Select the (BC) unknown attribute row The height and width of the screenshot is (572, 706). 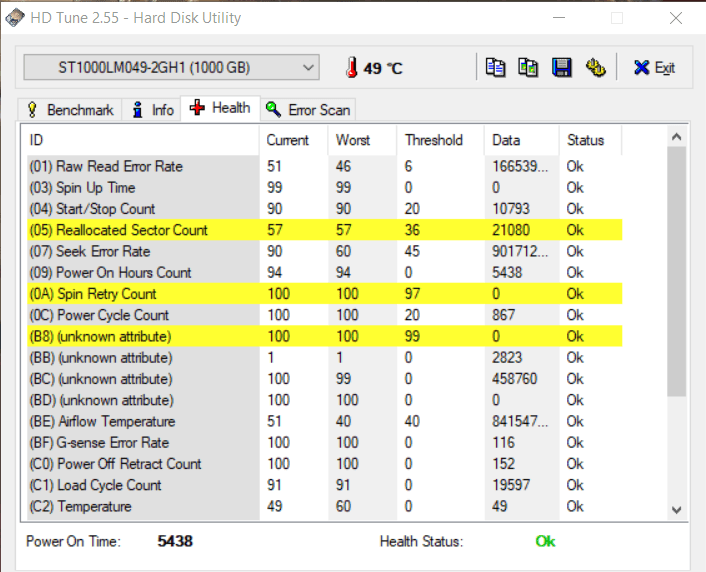324,379
